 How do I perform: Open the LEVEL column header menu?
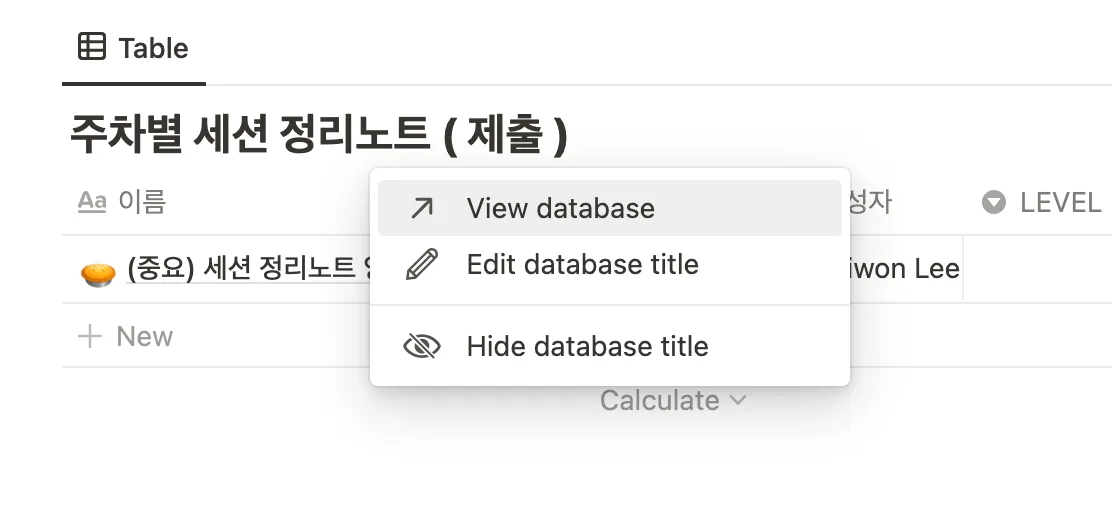click(1059, 203)
